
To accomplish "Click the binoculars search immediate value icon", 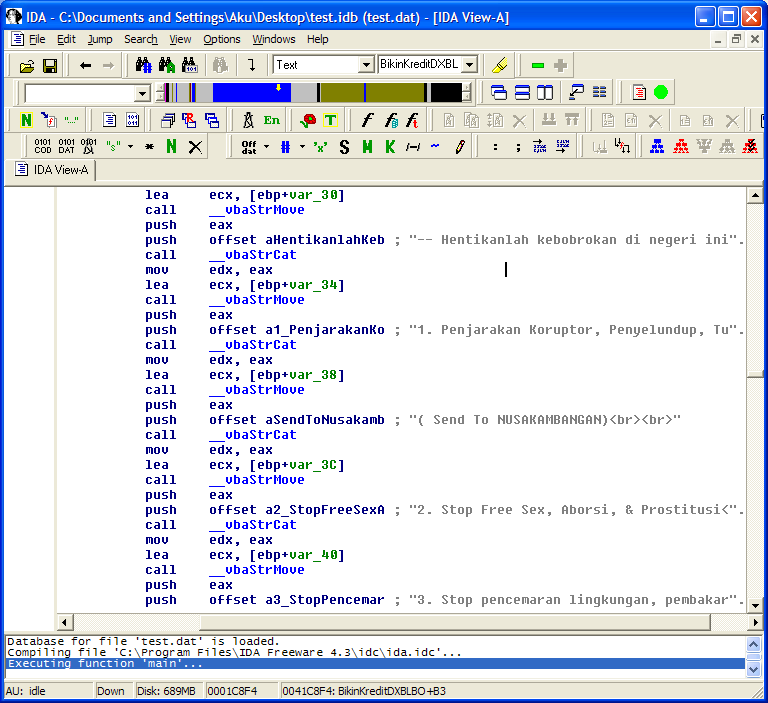I will pos(144,65).
